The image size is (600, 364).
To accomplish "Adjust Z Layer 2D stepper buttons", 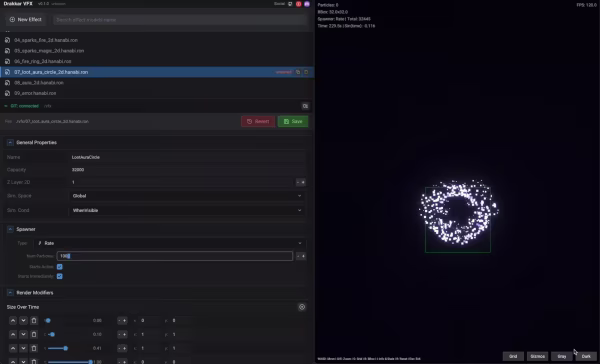I will click(x=301, y=182).
